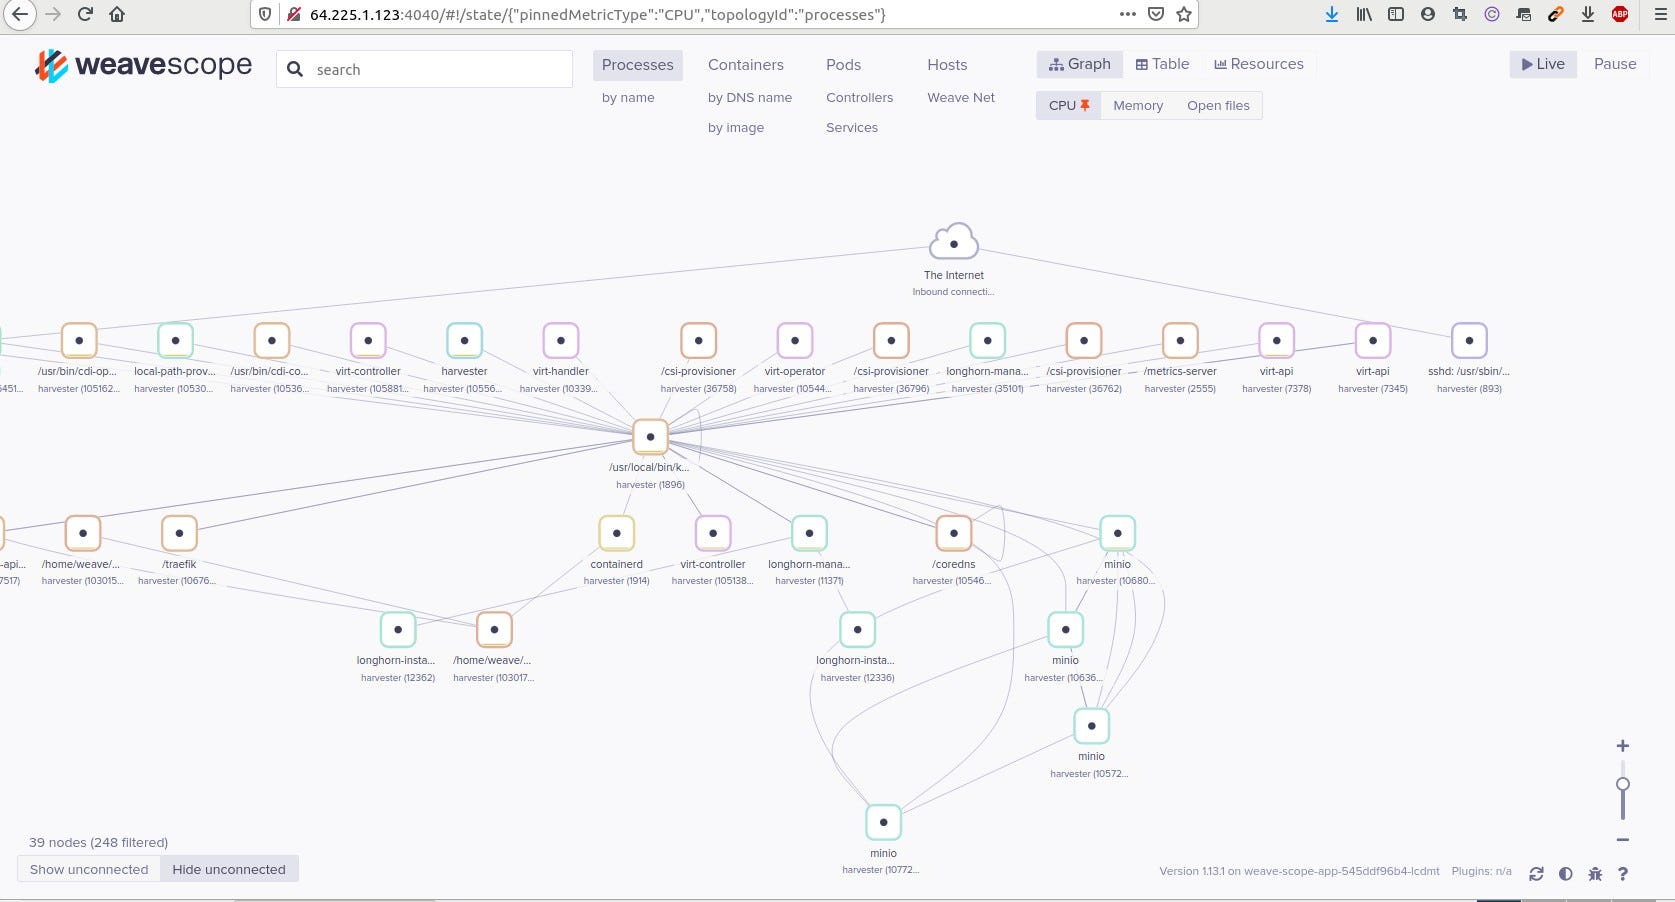1675x902 pixels.
Task: Click the /csi-provisioner node harvester (36758)
Action: 698,341
